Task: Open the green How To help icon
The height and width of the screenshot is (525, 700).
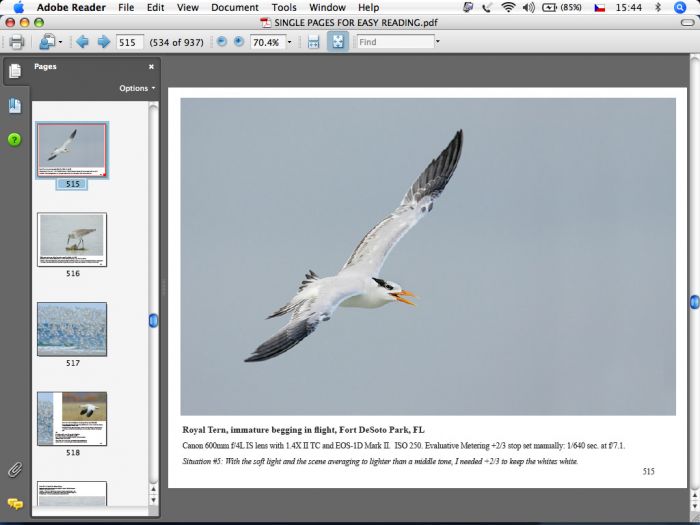Action: tap(14, 139)
